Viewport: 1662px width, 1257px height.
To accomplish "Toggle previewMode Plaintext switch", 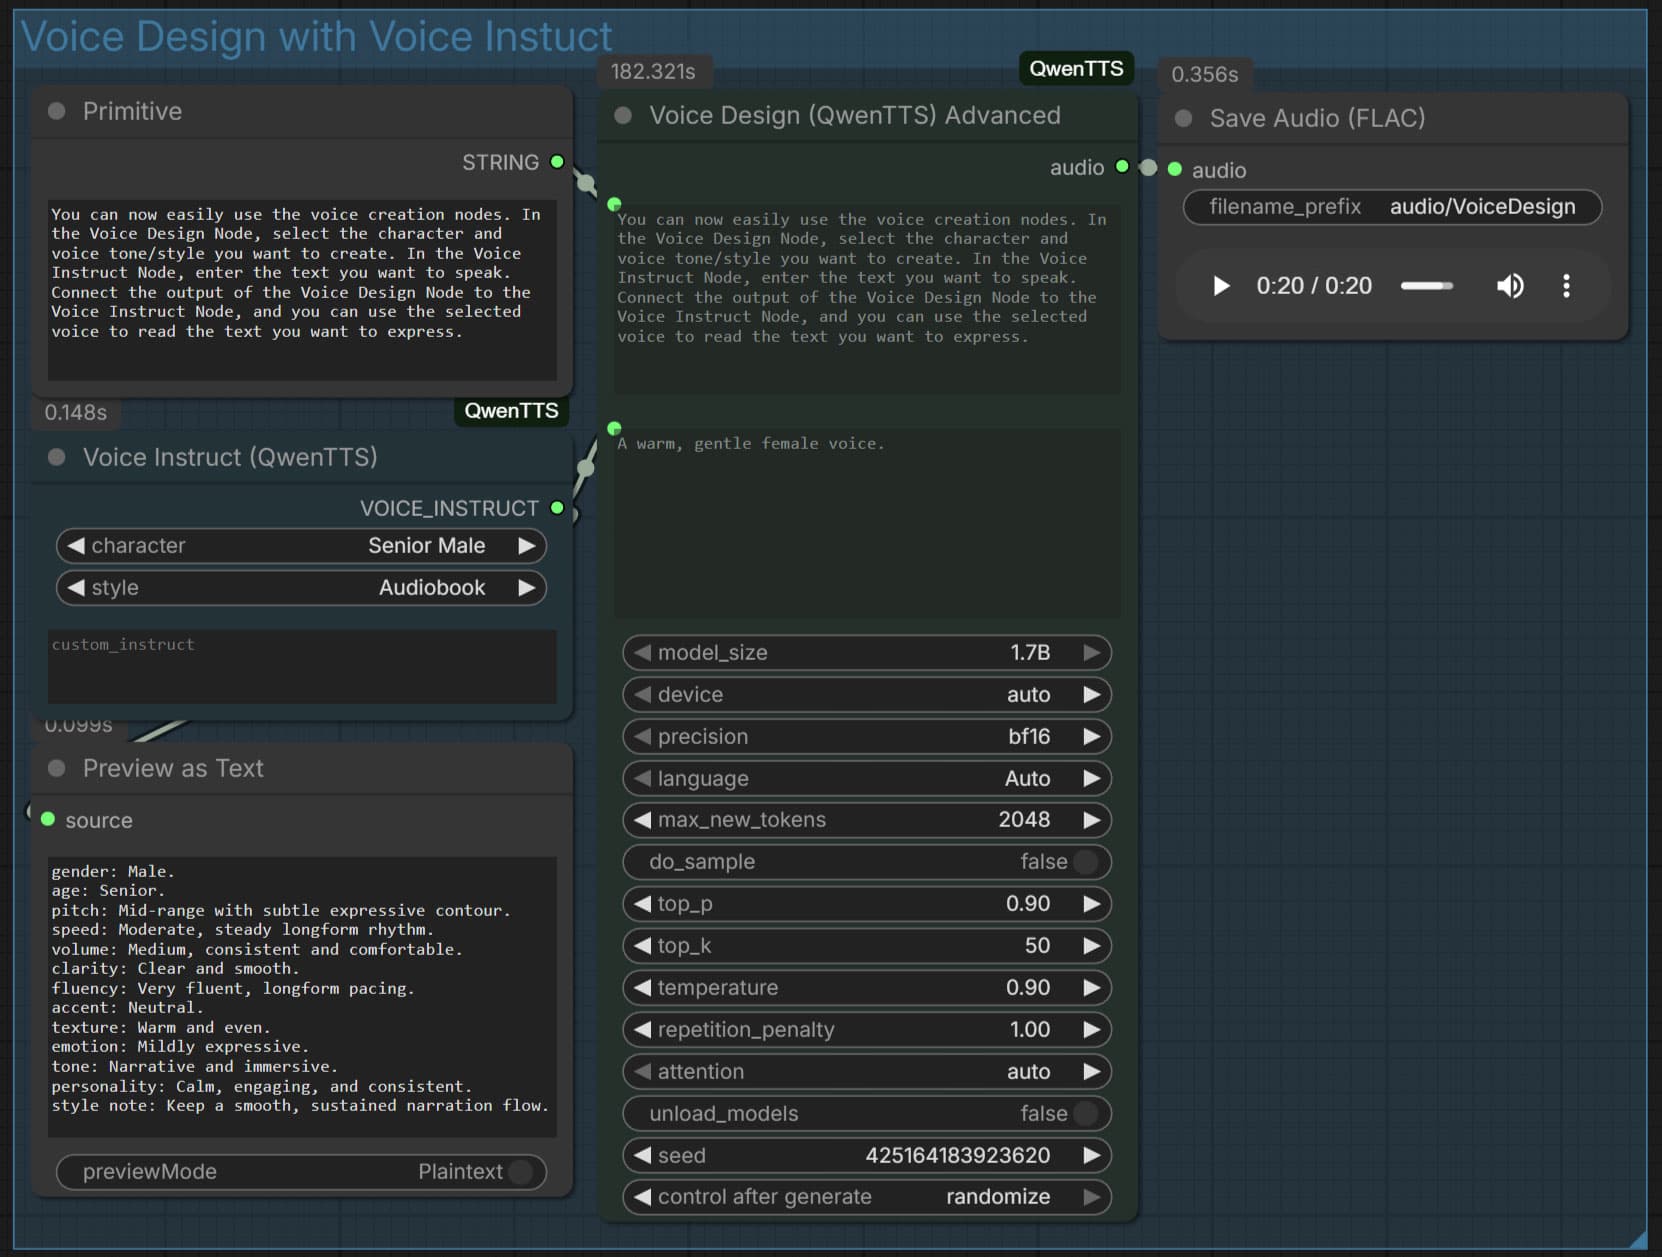I will point(521,1172).
